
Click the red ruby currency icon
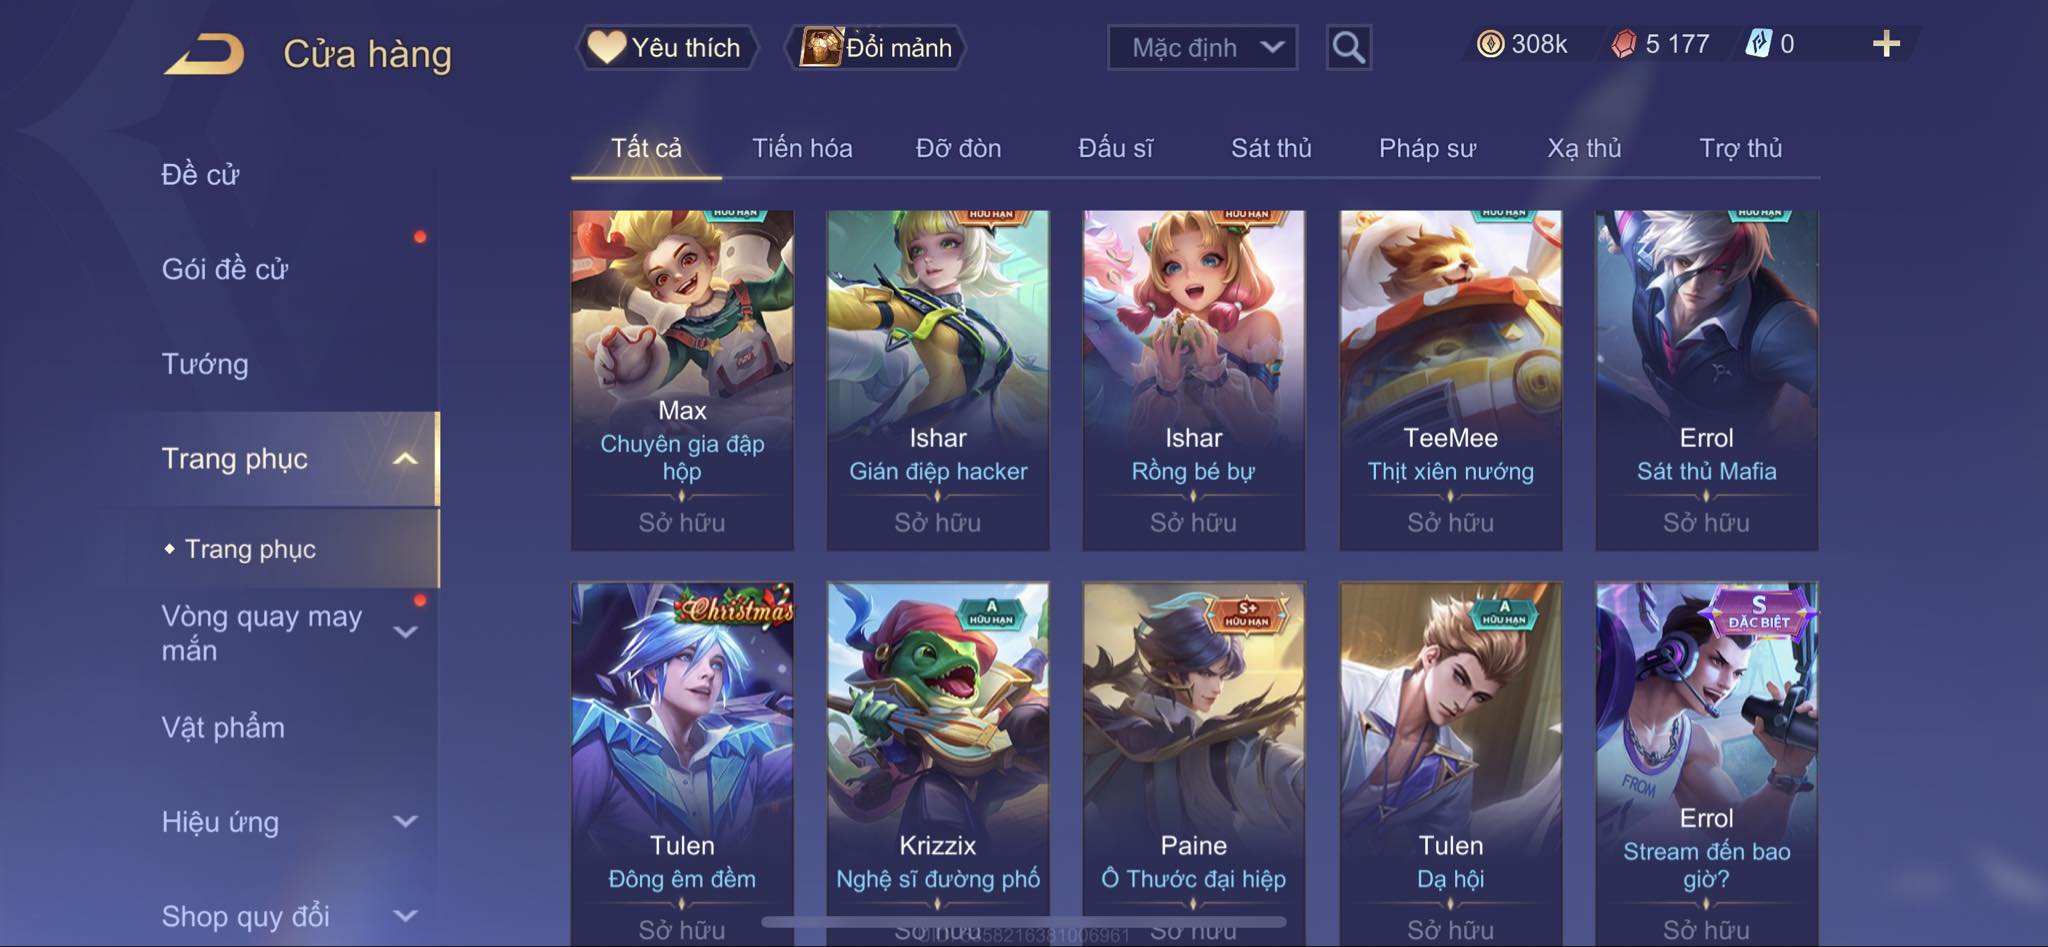[1624, 44]
